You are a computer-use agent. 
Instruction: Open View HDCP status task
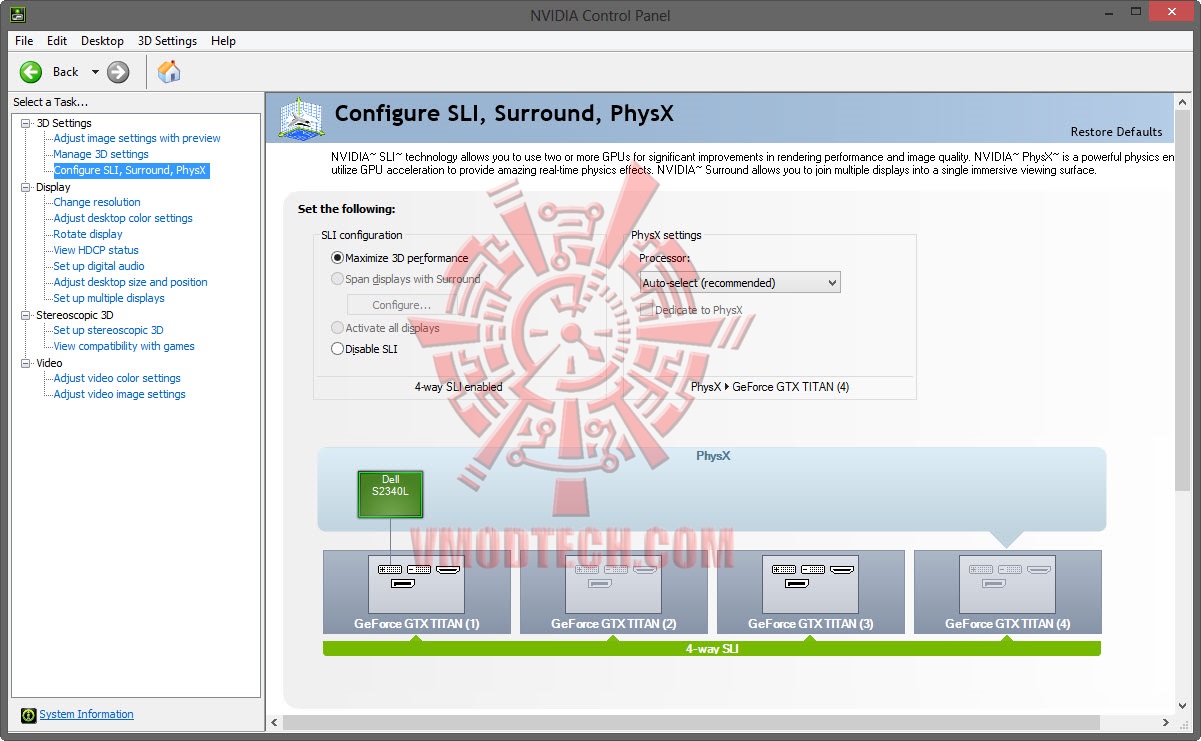[x=96, y=250]
